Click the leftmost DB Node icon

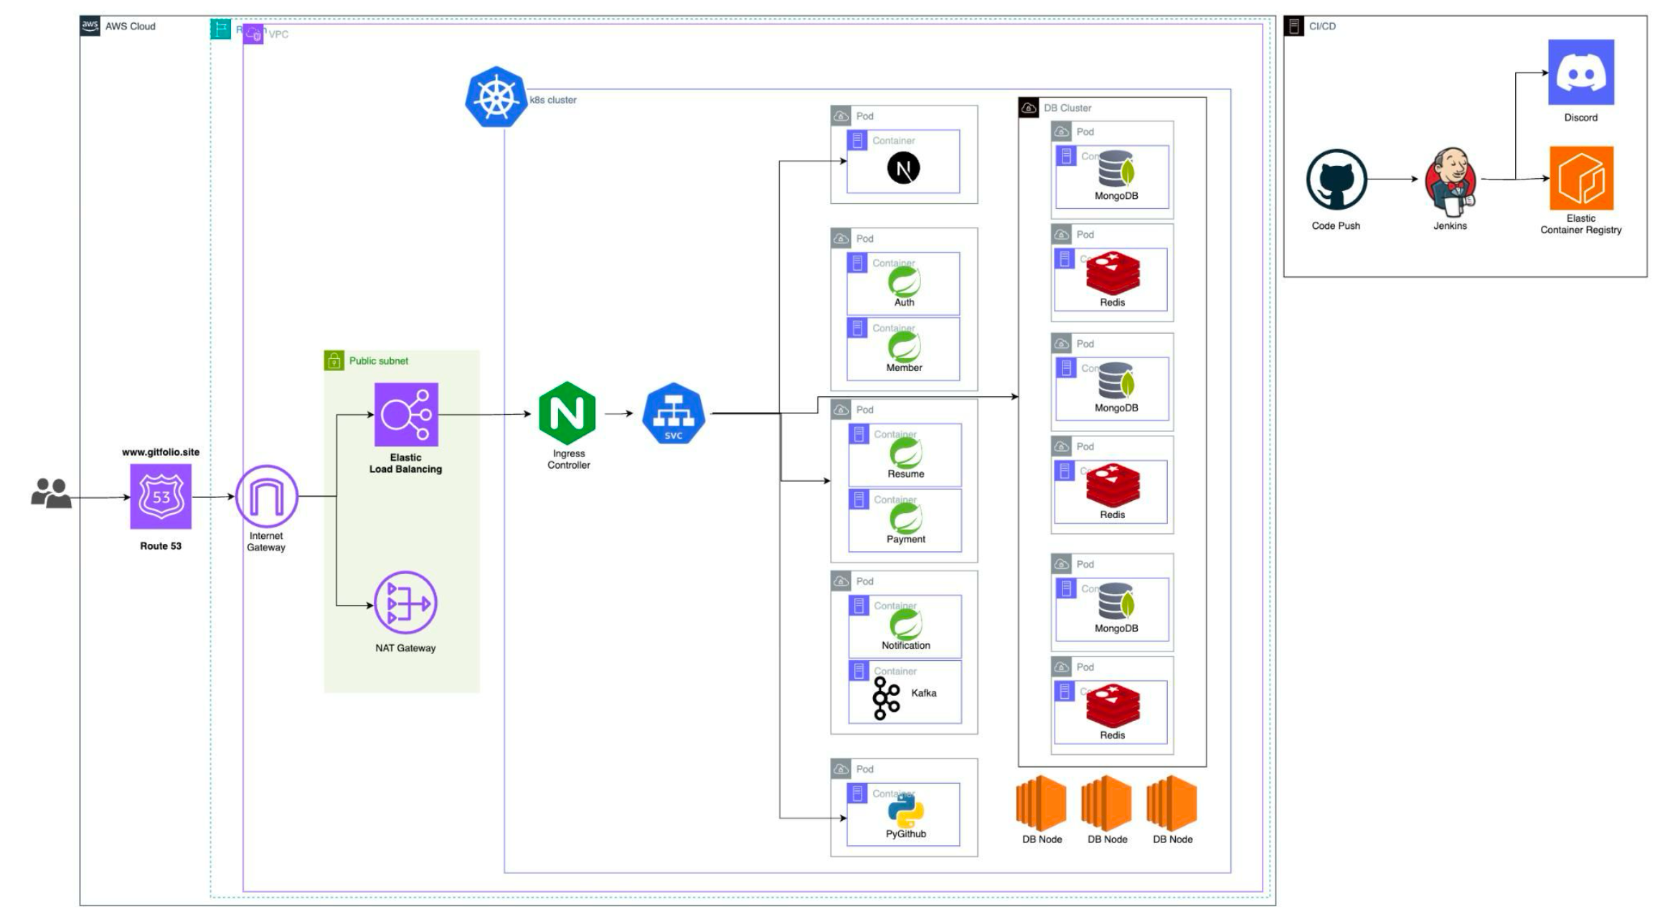1041,803
